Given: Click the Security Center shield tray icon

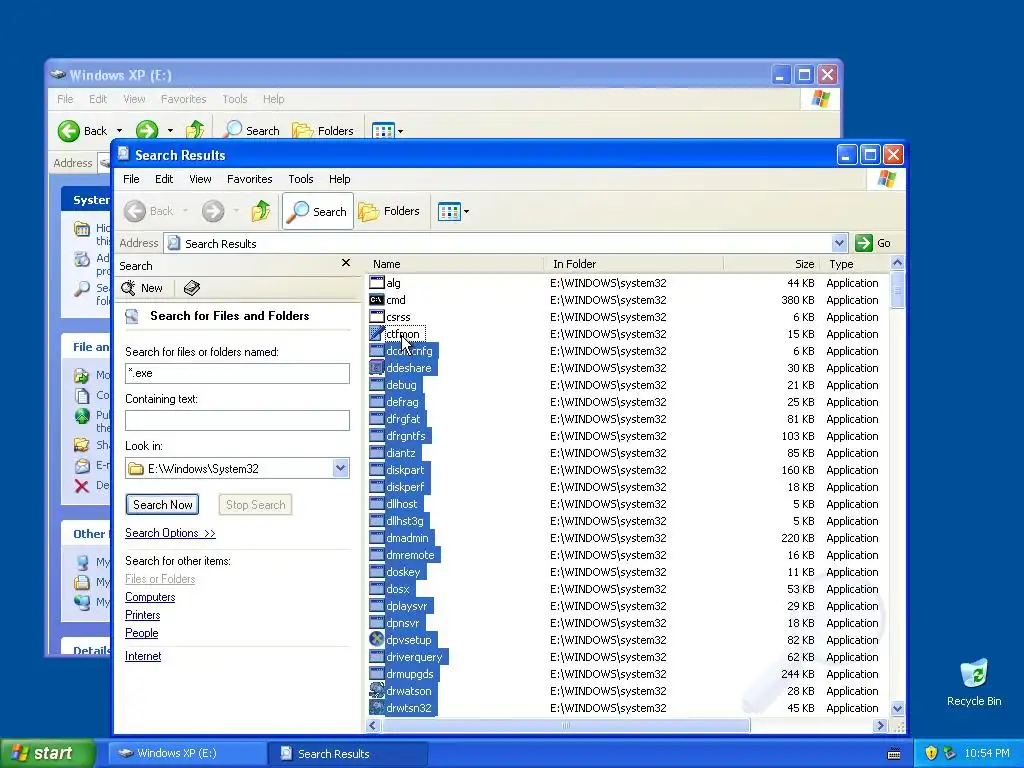Looking at the screenshot, I should point(931,753).
